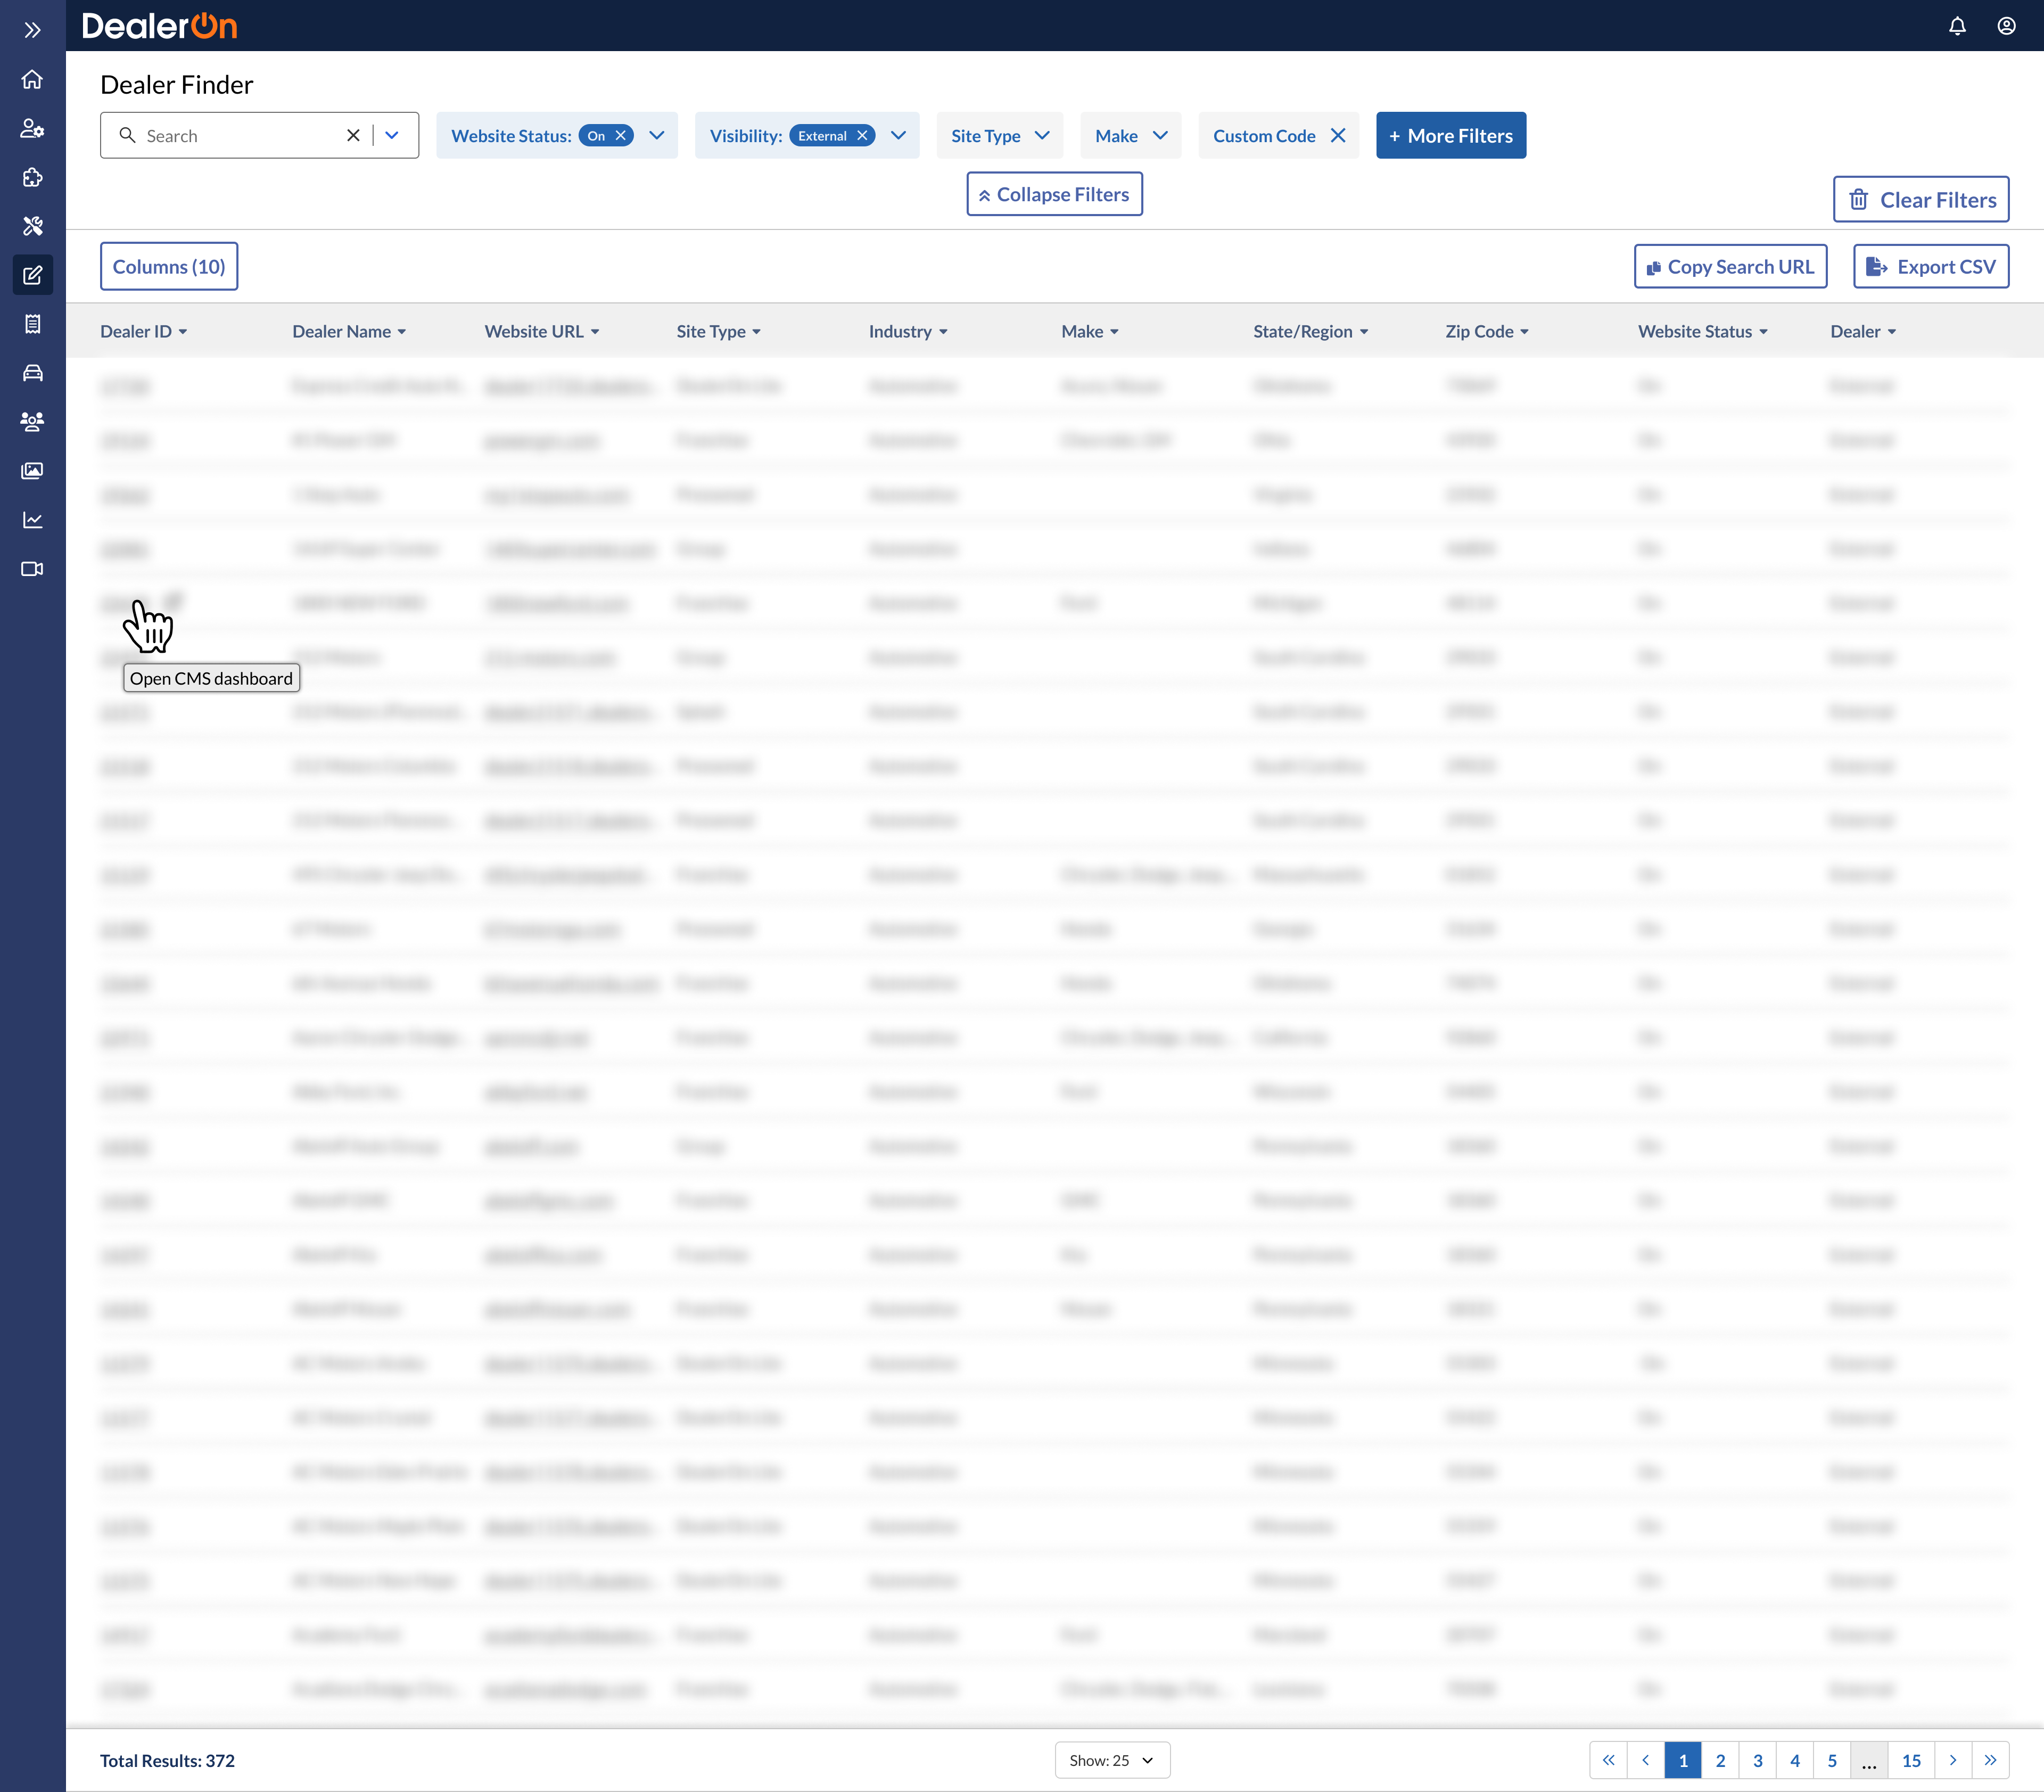
Task: Select page 15 in pagination
Action: (x=1911, y=1760)
